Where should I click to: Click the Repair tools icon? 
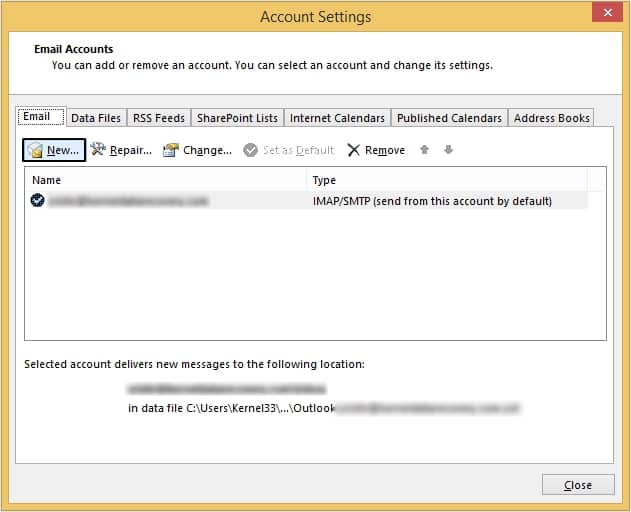[98, 150]
